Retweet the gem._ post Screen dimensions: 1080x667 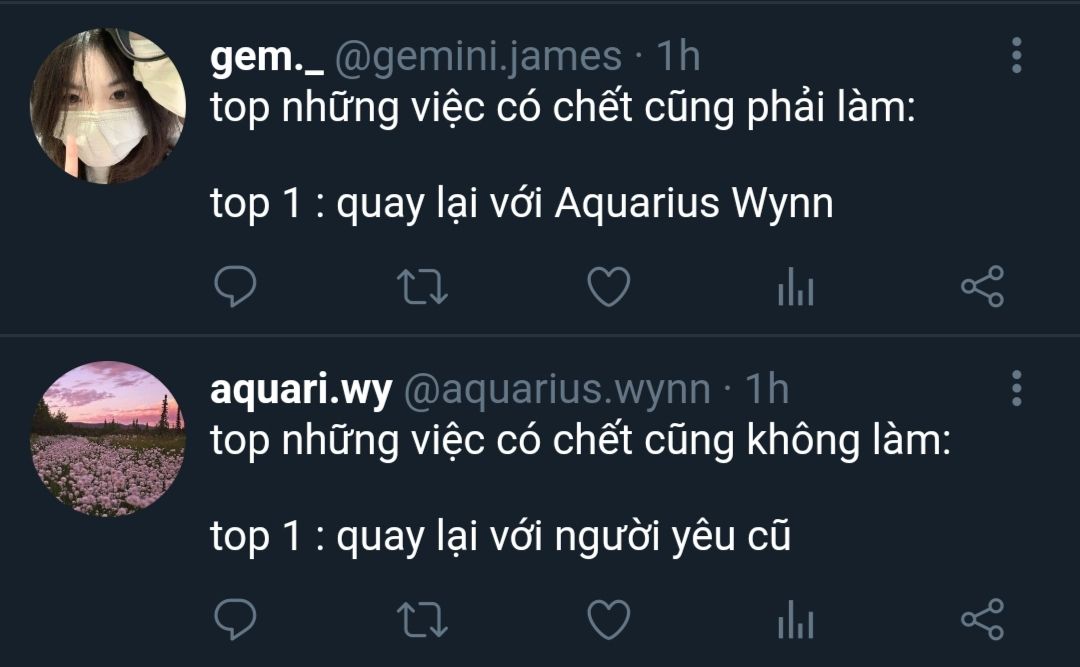point(422,287)
